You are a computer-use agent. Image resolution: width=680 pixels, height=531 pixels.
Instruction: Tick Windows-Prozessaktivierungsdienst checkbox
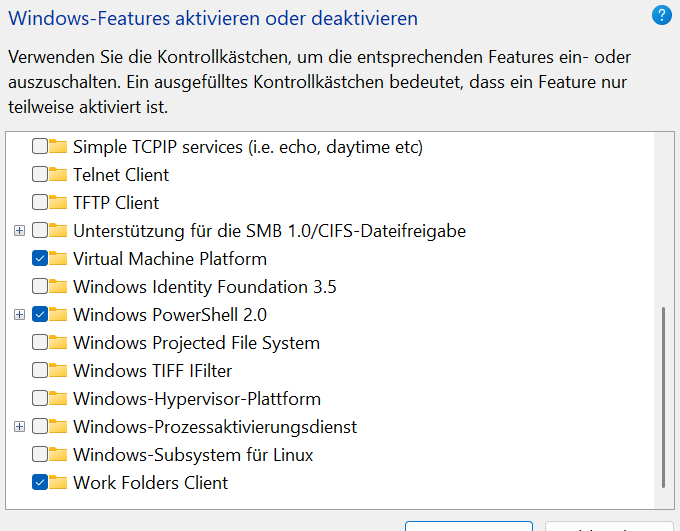[x=39, y=426]
